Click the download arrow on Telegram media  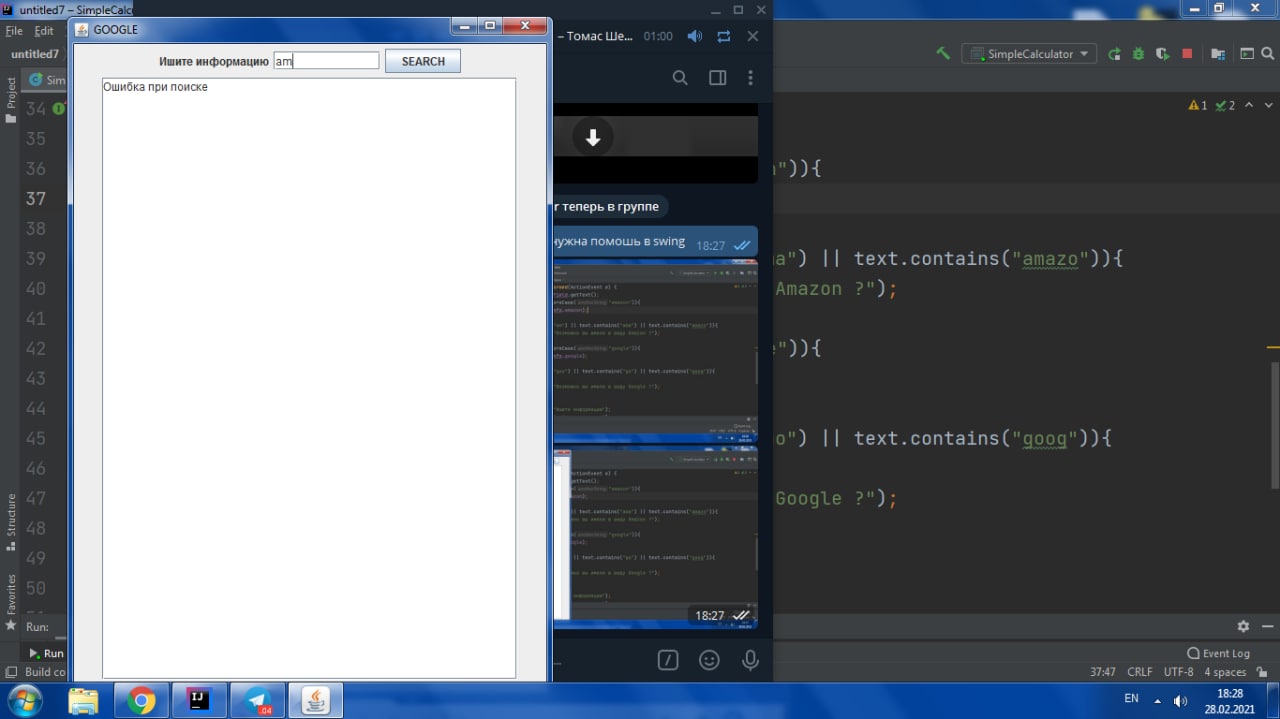(x=593, y=138)
